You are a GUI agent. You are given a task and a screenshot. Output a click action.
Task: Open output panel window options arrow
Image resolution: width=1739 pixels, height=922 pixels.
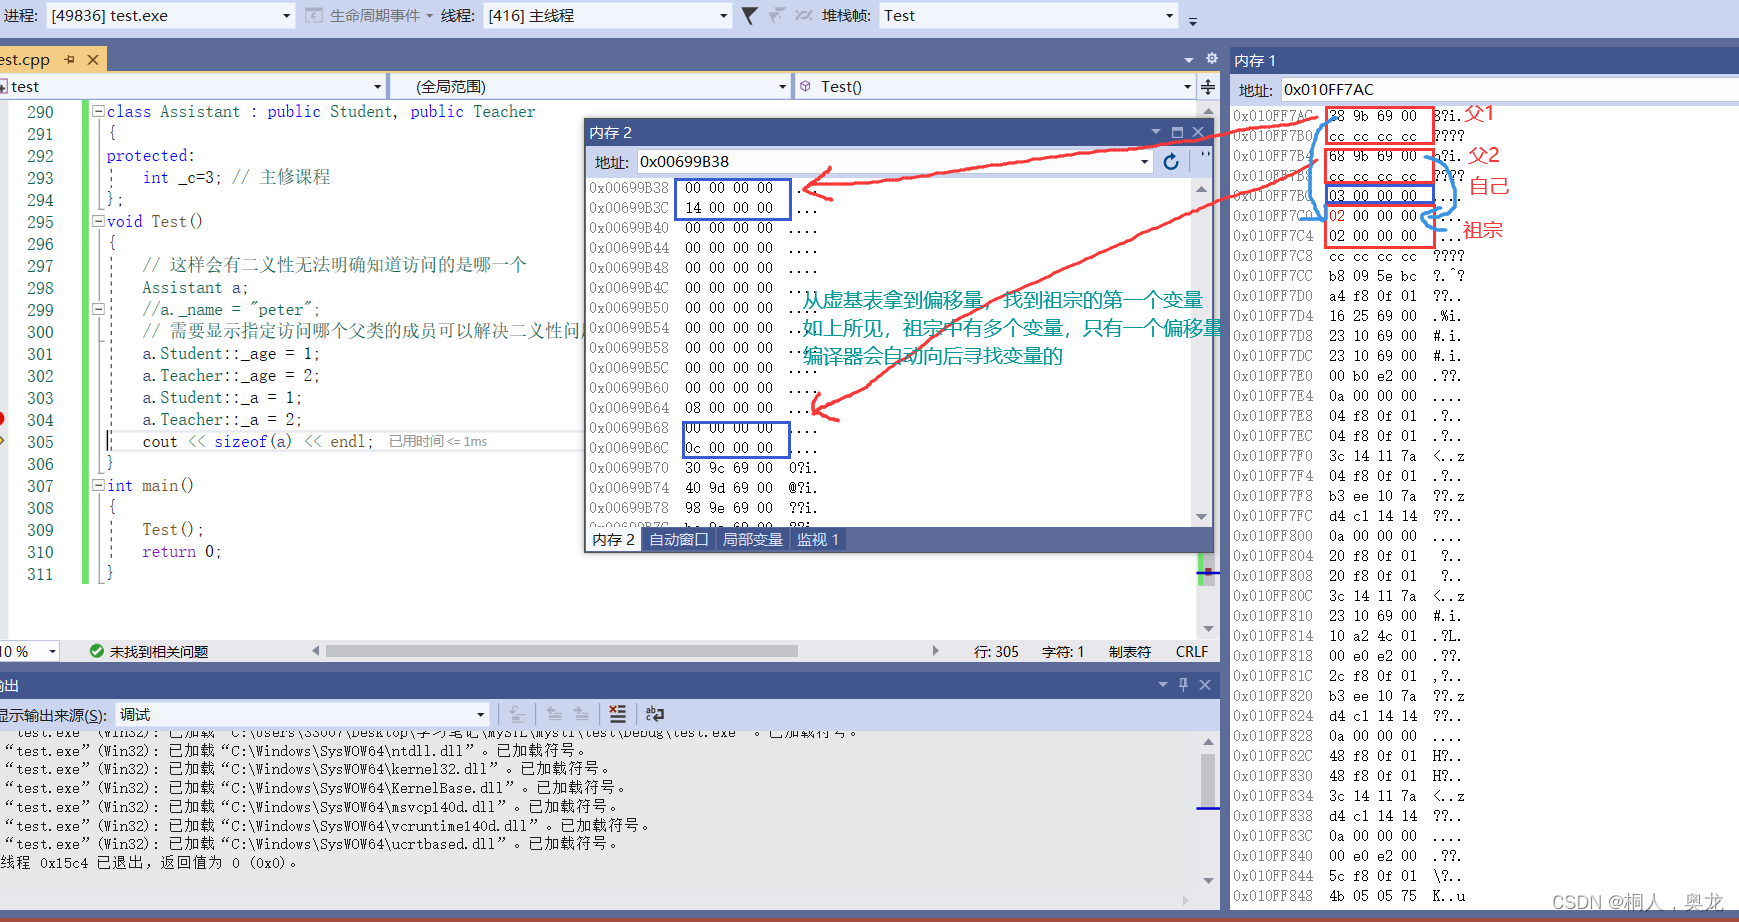[1163, 685]
